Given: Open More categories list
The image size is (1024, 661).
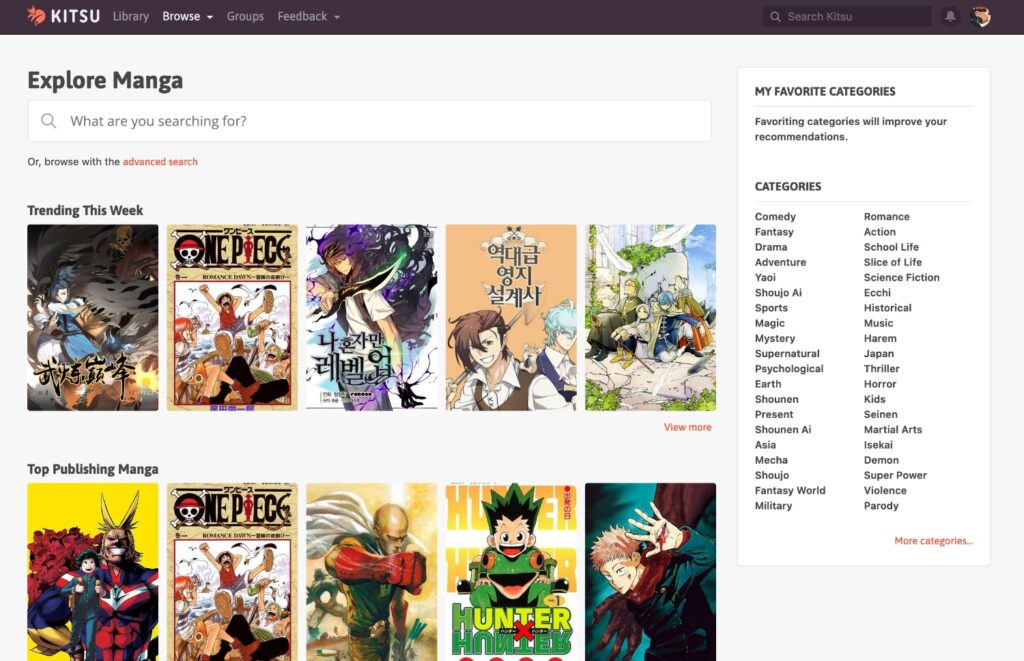Looking at the screenshot, I should pos(932,540).
